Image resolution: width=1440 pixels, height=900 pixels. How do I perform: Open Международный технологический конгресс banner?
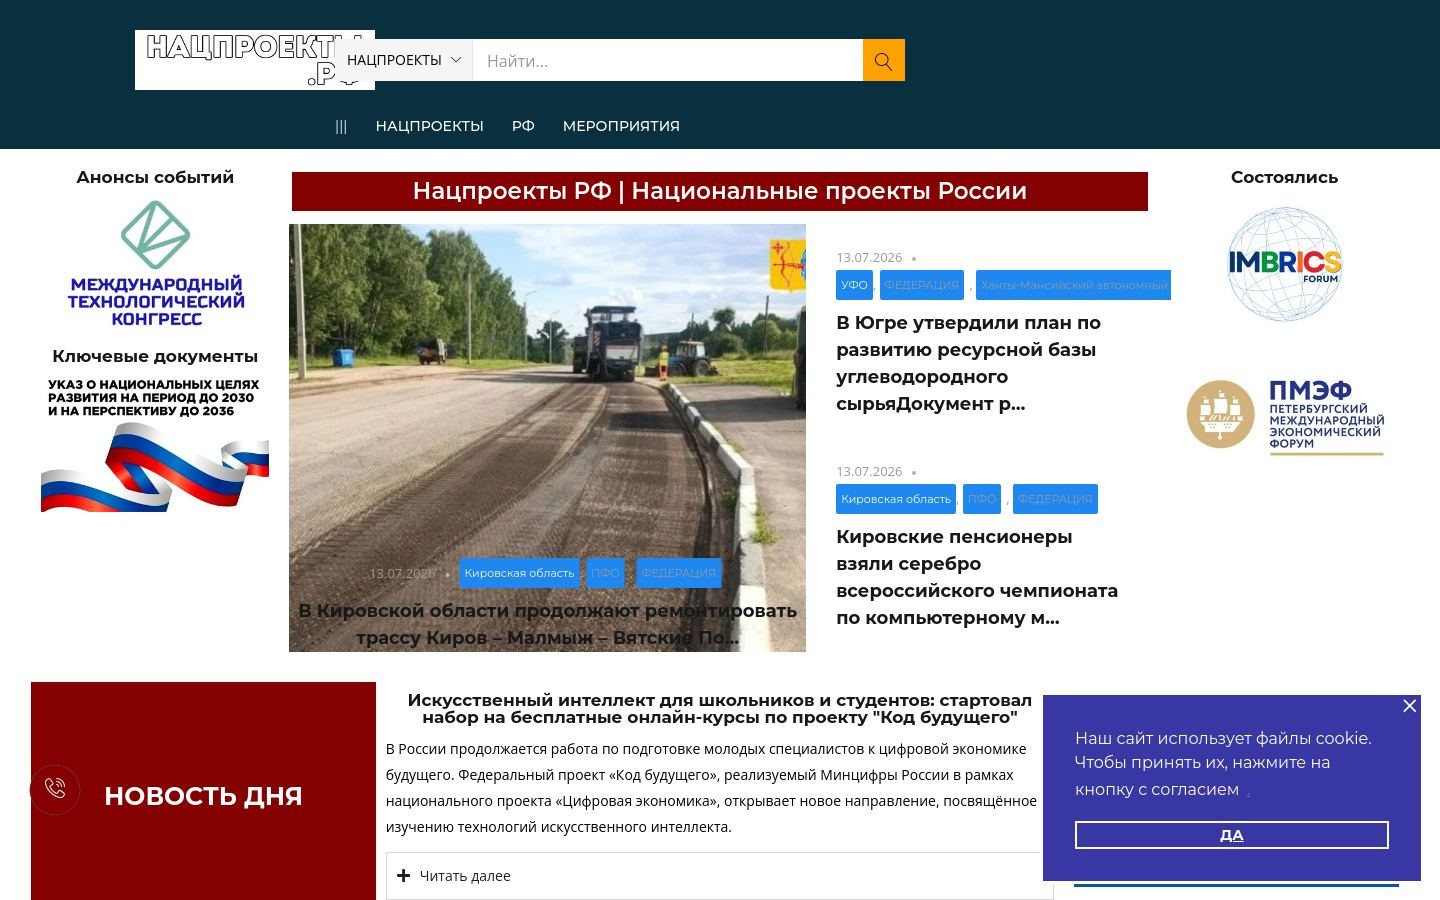pos(155,264)
